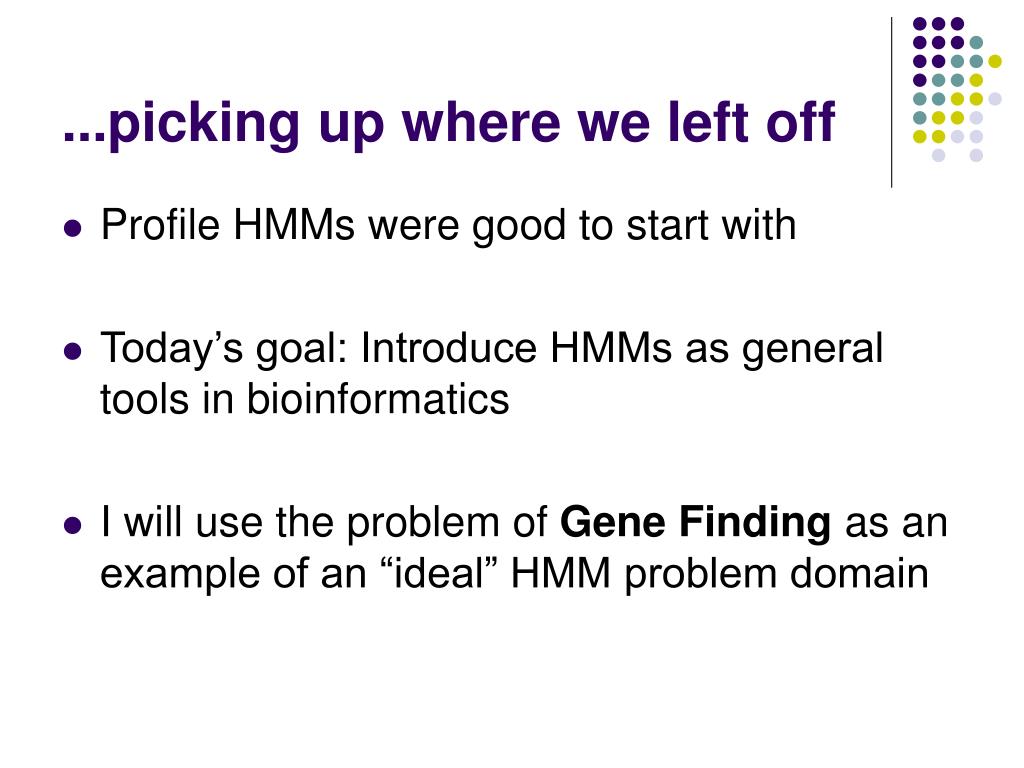Click the top-left dark purple dot in dot grid
The image size is (1024, 768).
(x=920, y=24)
